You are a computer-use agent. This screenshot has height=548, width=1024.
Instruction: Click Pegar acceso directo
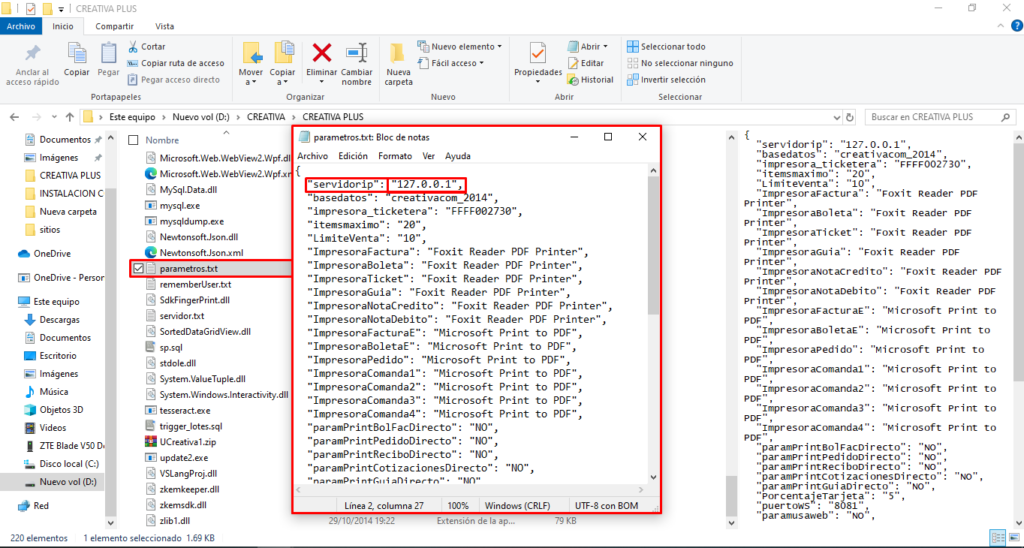click(173, 80)
